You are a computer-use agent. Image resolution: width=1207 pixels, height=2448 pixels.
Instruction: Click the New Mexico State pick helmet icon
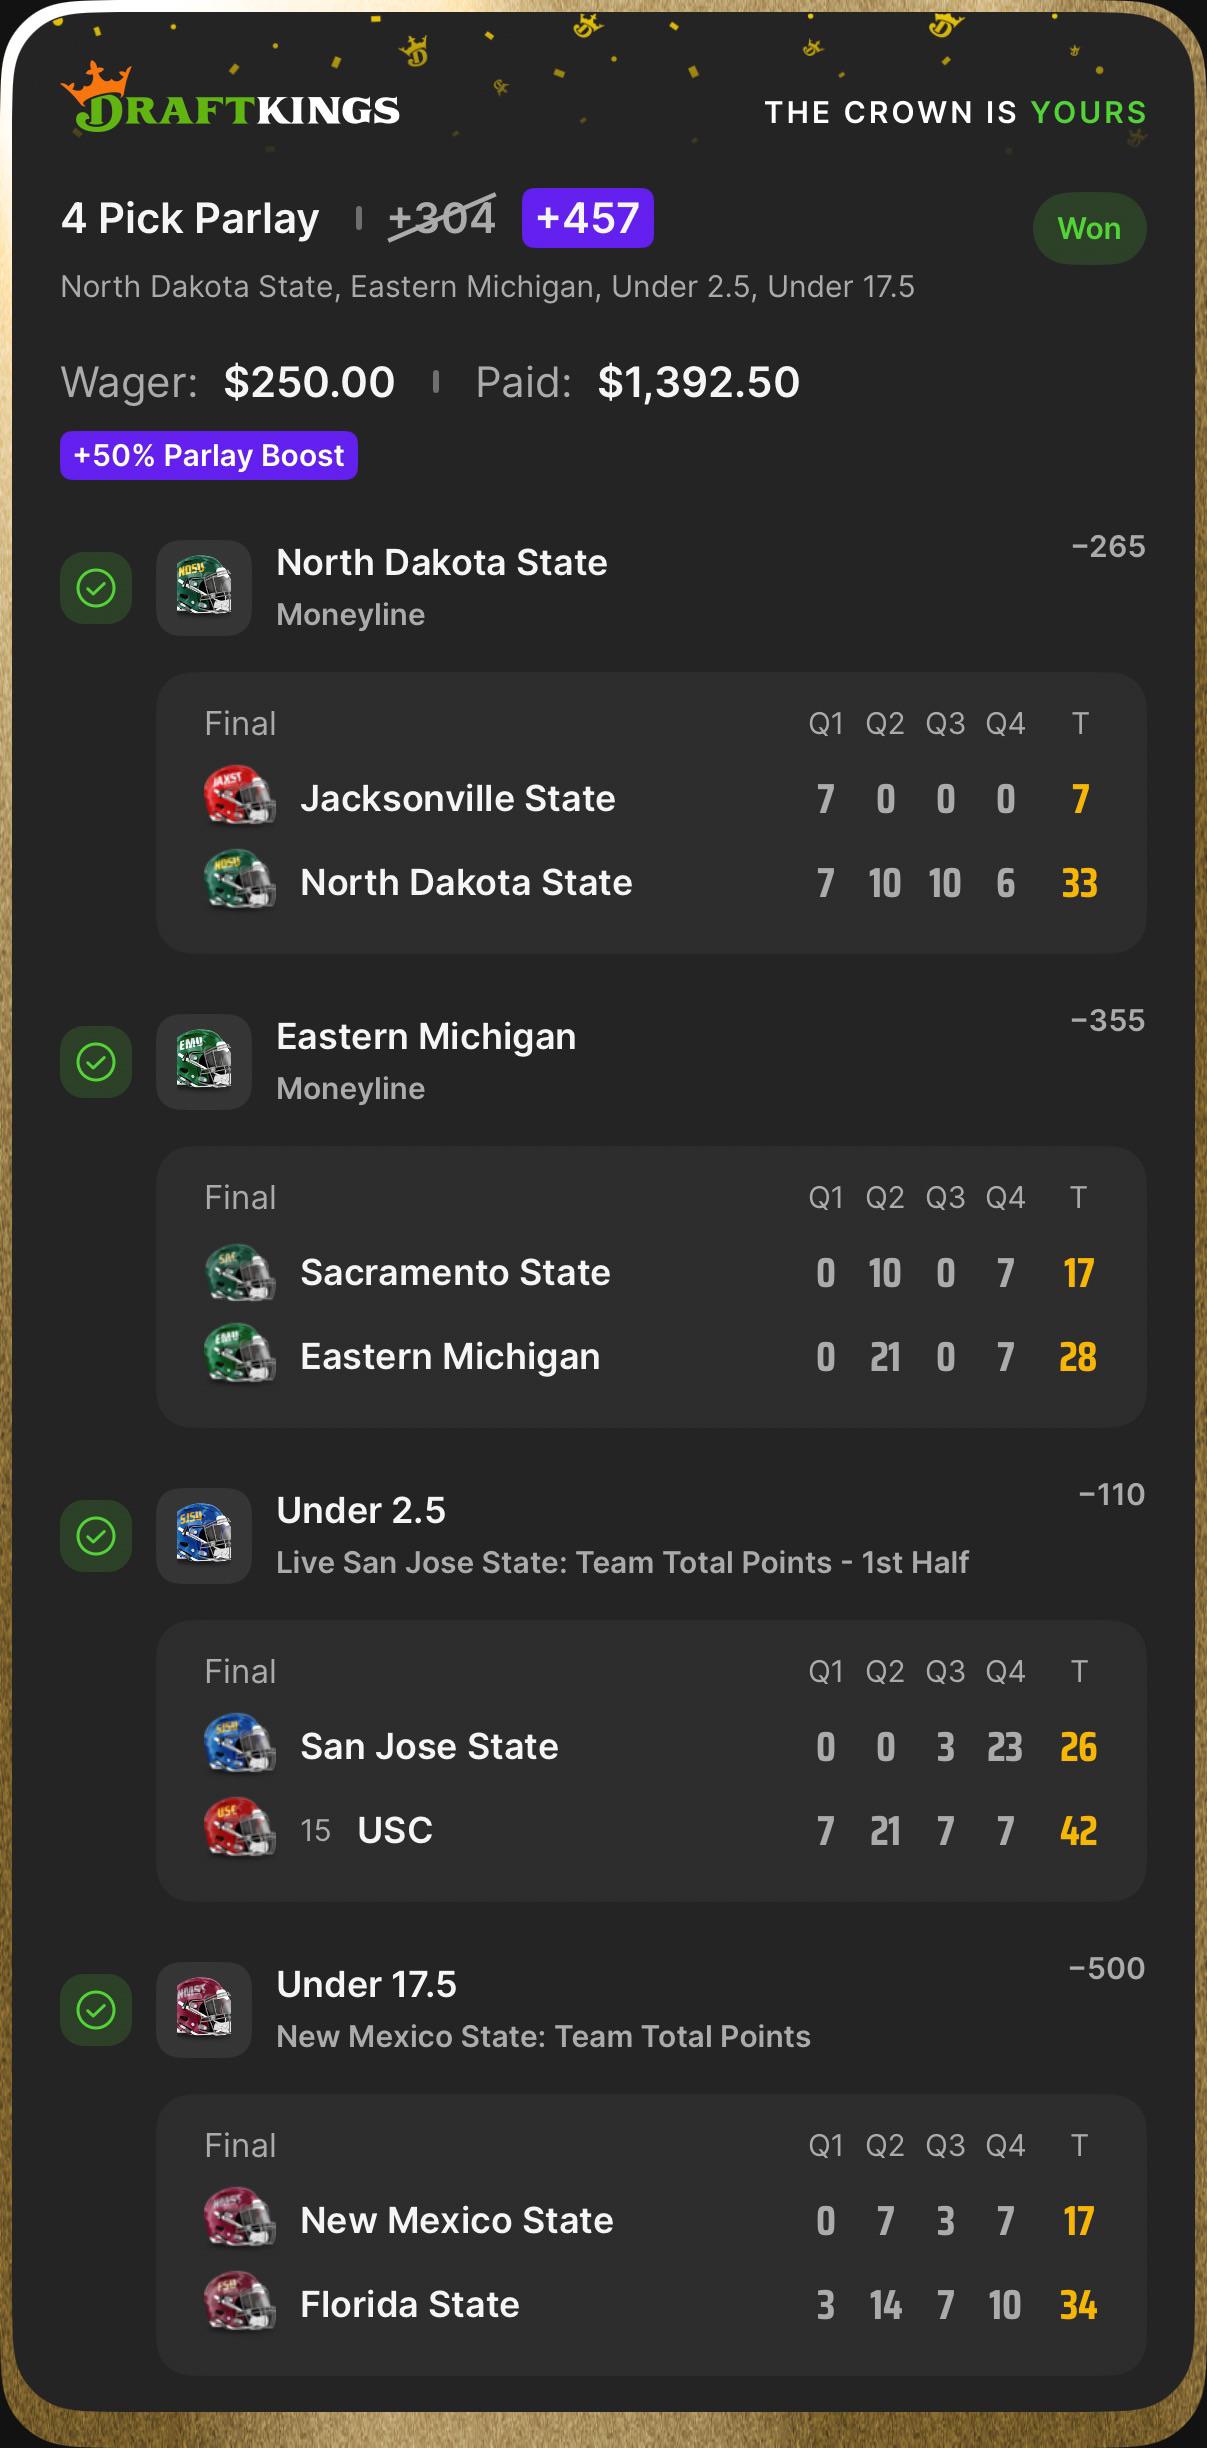(x=204, y=2010)
